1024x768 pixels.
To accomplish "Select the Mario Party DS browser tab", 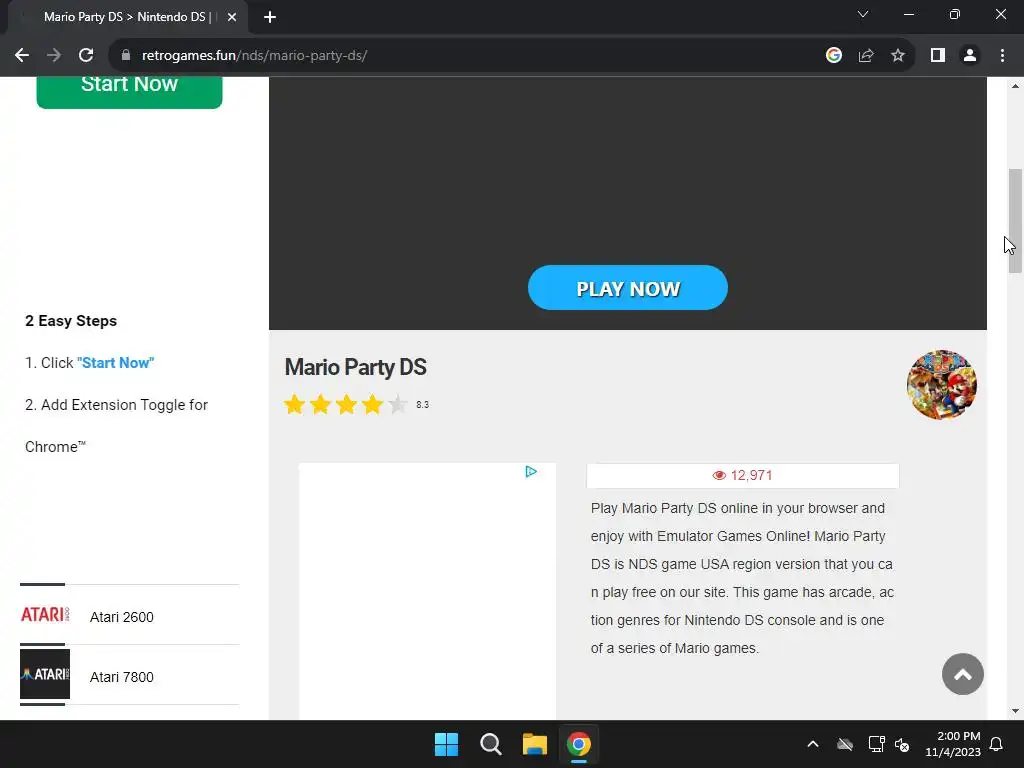I will (x=128, y=17).
